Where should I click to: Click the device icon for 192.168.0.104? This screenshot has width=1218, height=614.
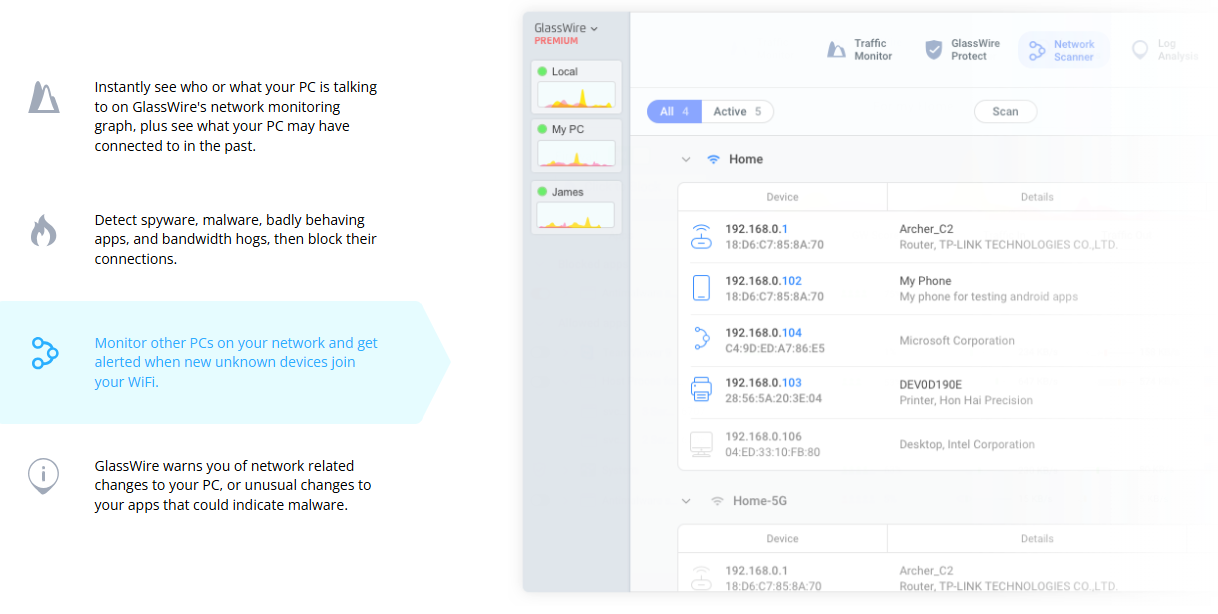pos(701,340)
